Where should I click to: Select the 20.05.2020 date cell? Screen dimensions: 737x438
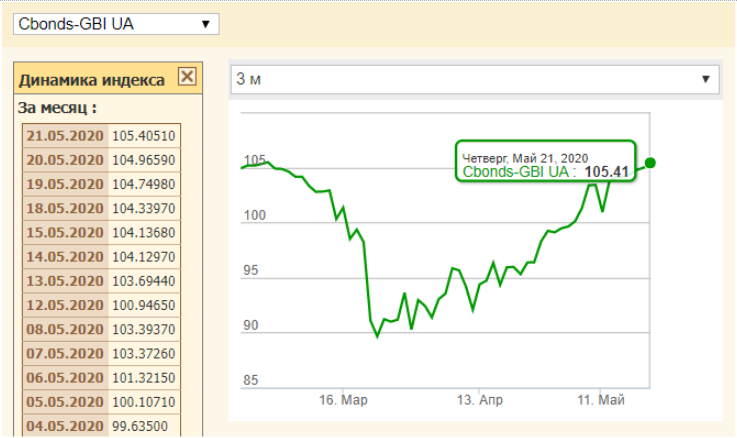pyautogui.click(x=65, y=160)
